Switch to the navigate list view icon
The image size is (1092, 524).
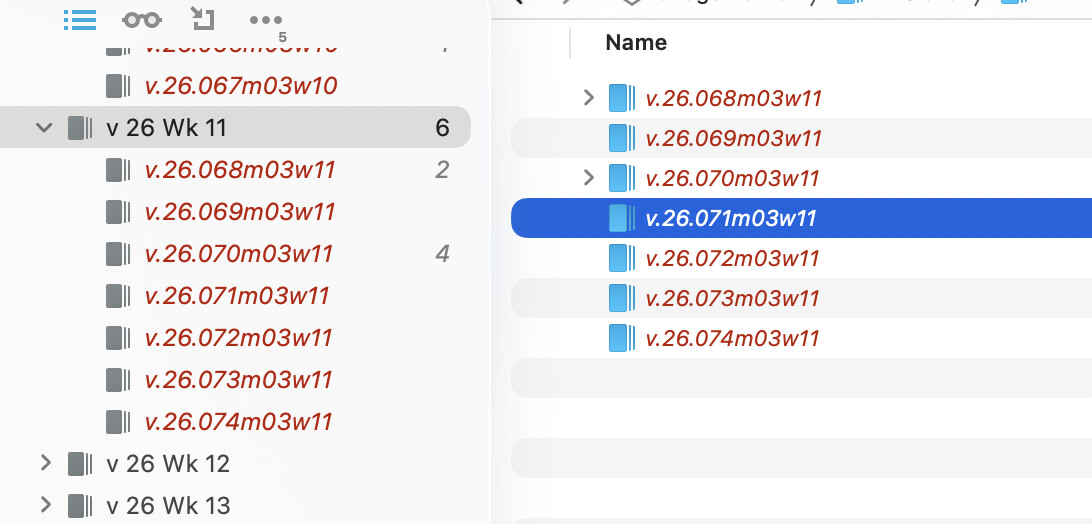coord(79,19)
